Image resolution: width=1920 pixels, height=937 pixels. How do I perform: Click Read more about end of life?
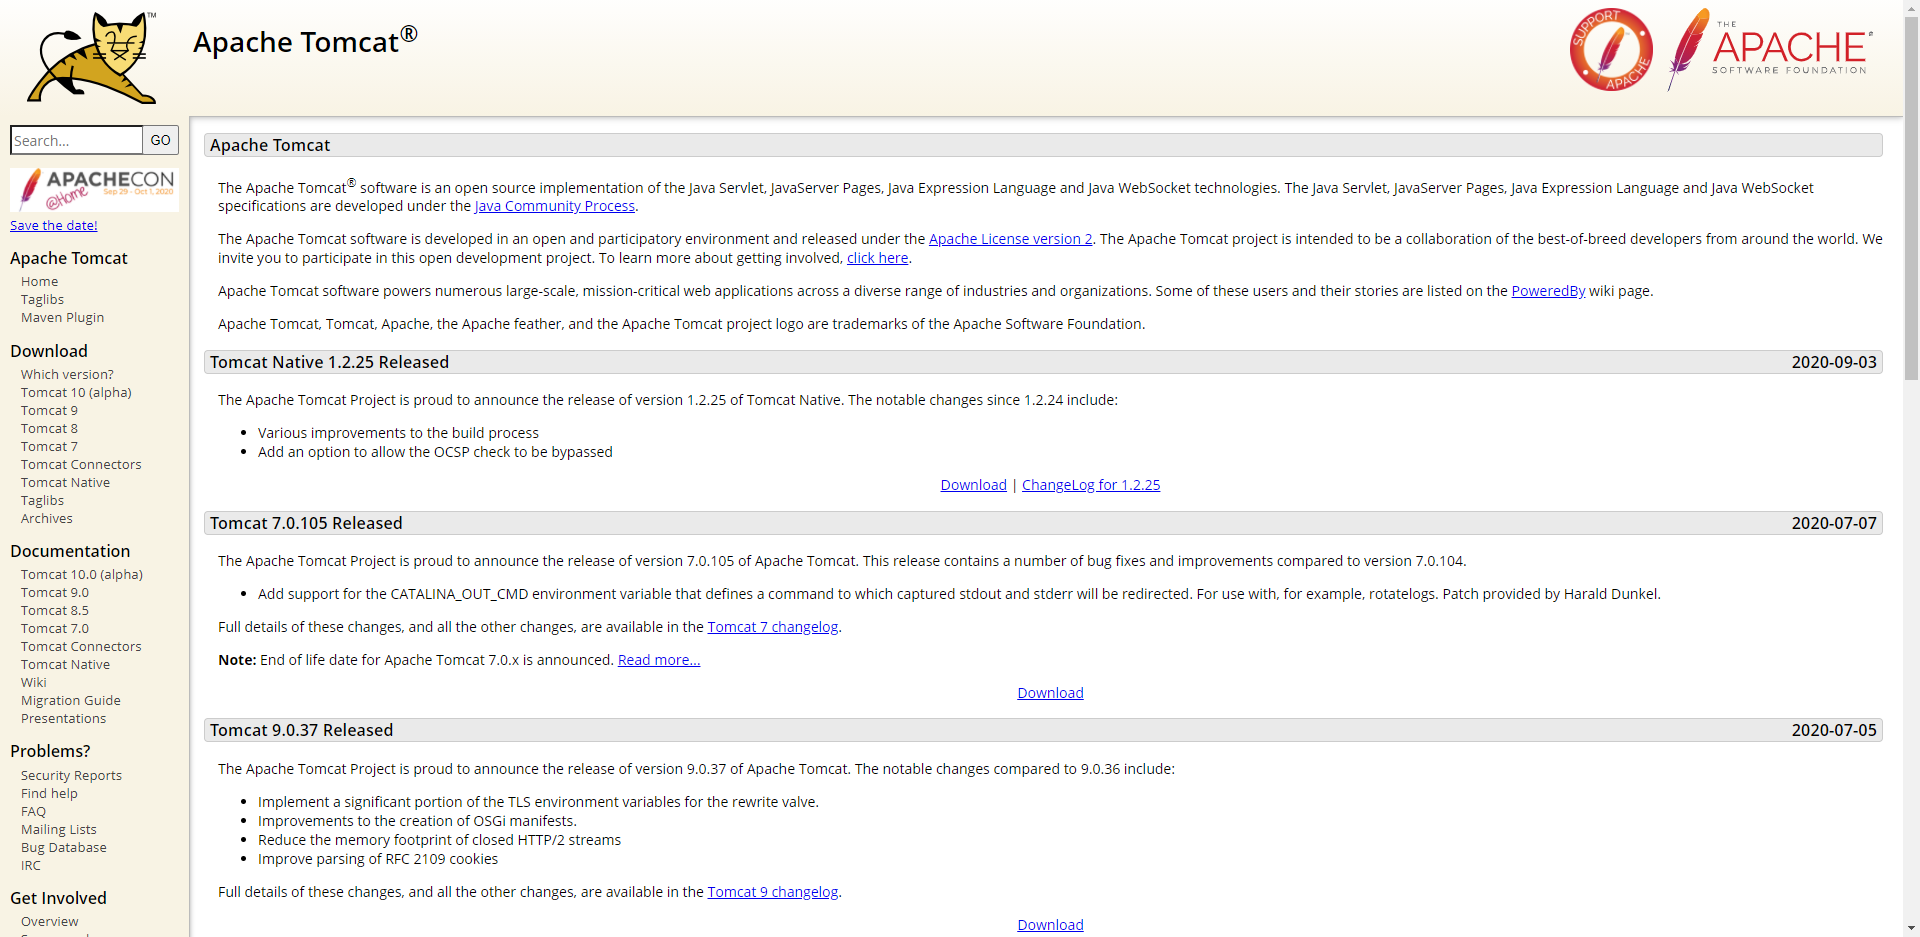[x=659, y=660]
